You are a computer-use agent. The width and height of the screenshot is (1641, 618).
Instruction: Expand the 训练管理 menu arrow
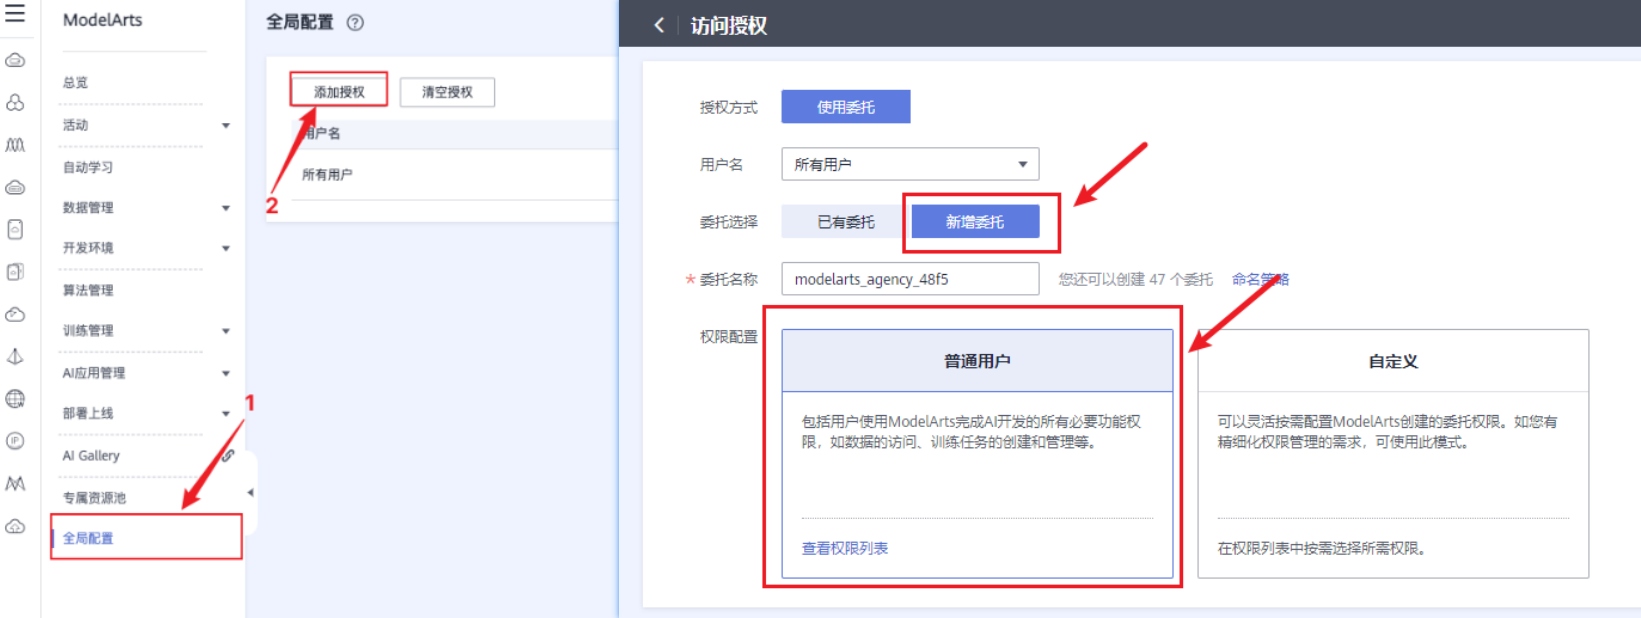coord(226,331)
